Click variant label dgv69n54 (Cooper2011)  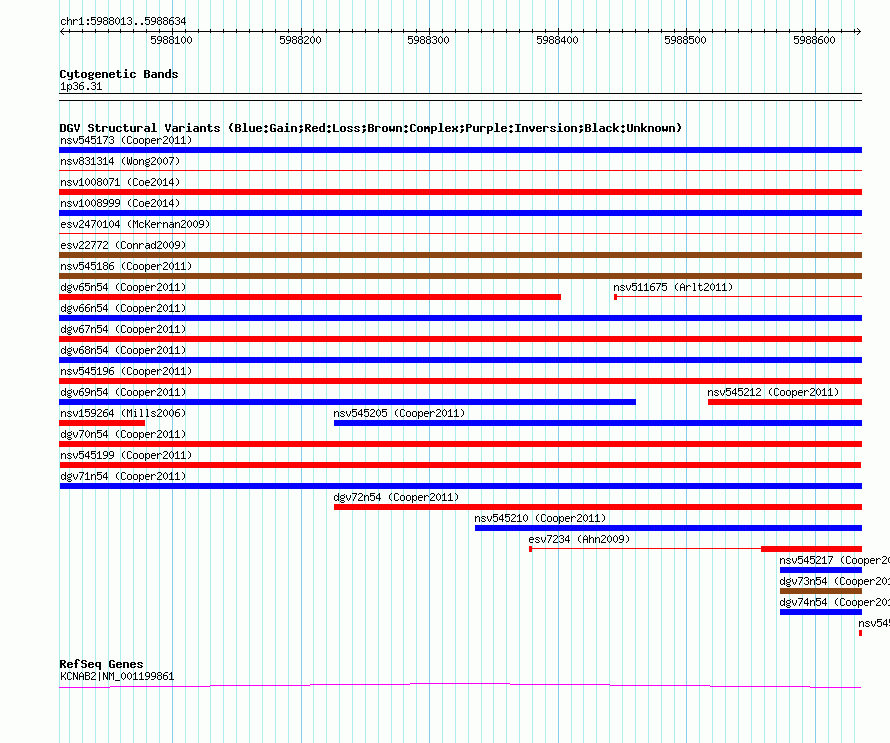[x=123, y=392]
